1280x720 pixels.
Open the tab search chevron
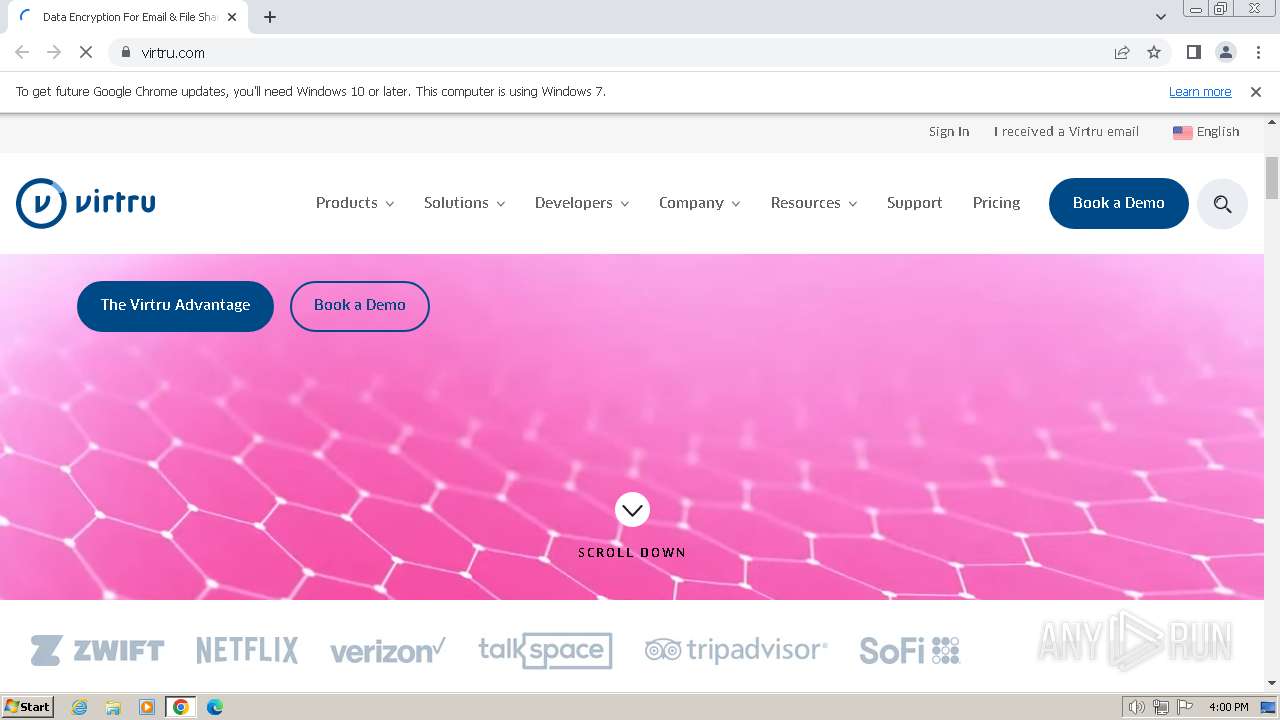click(x=1161, y=17)
